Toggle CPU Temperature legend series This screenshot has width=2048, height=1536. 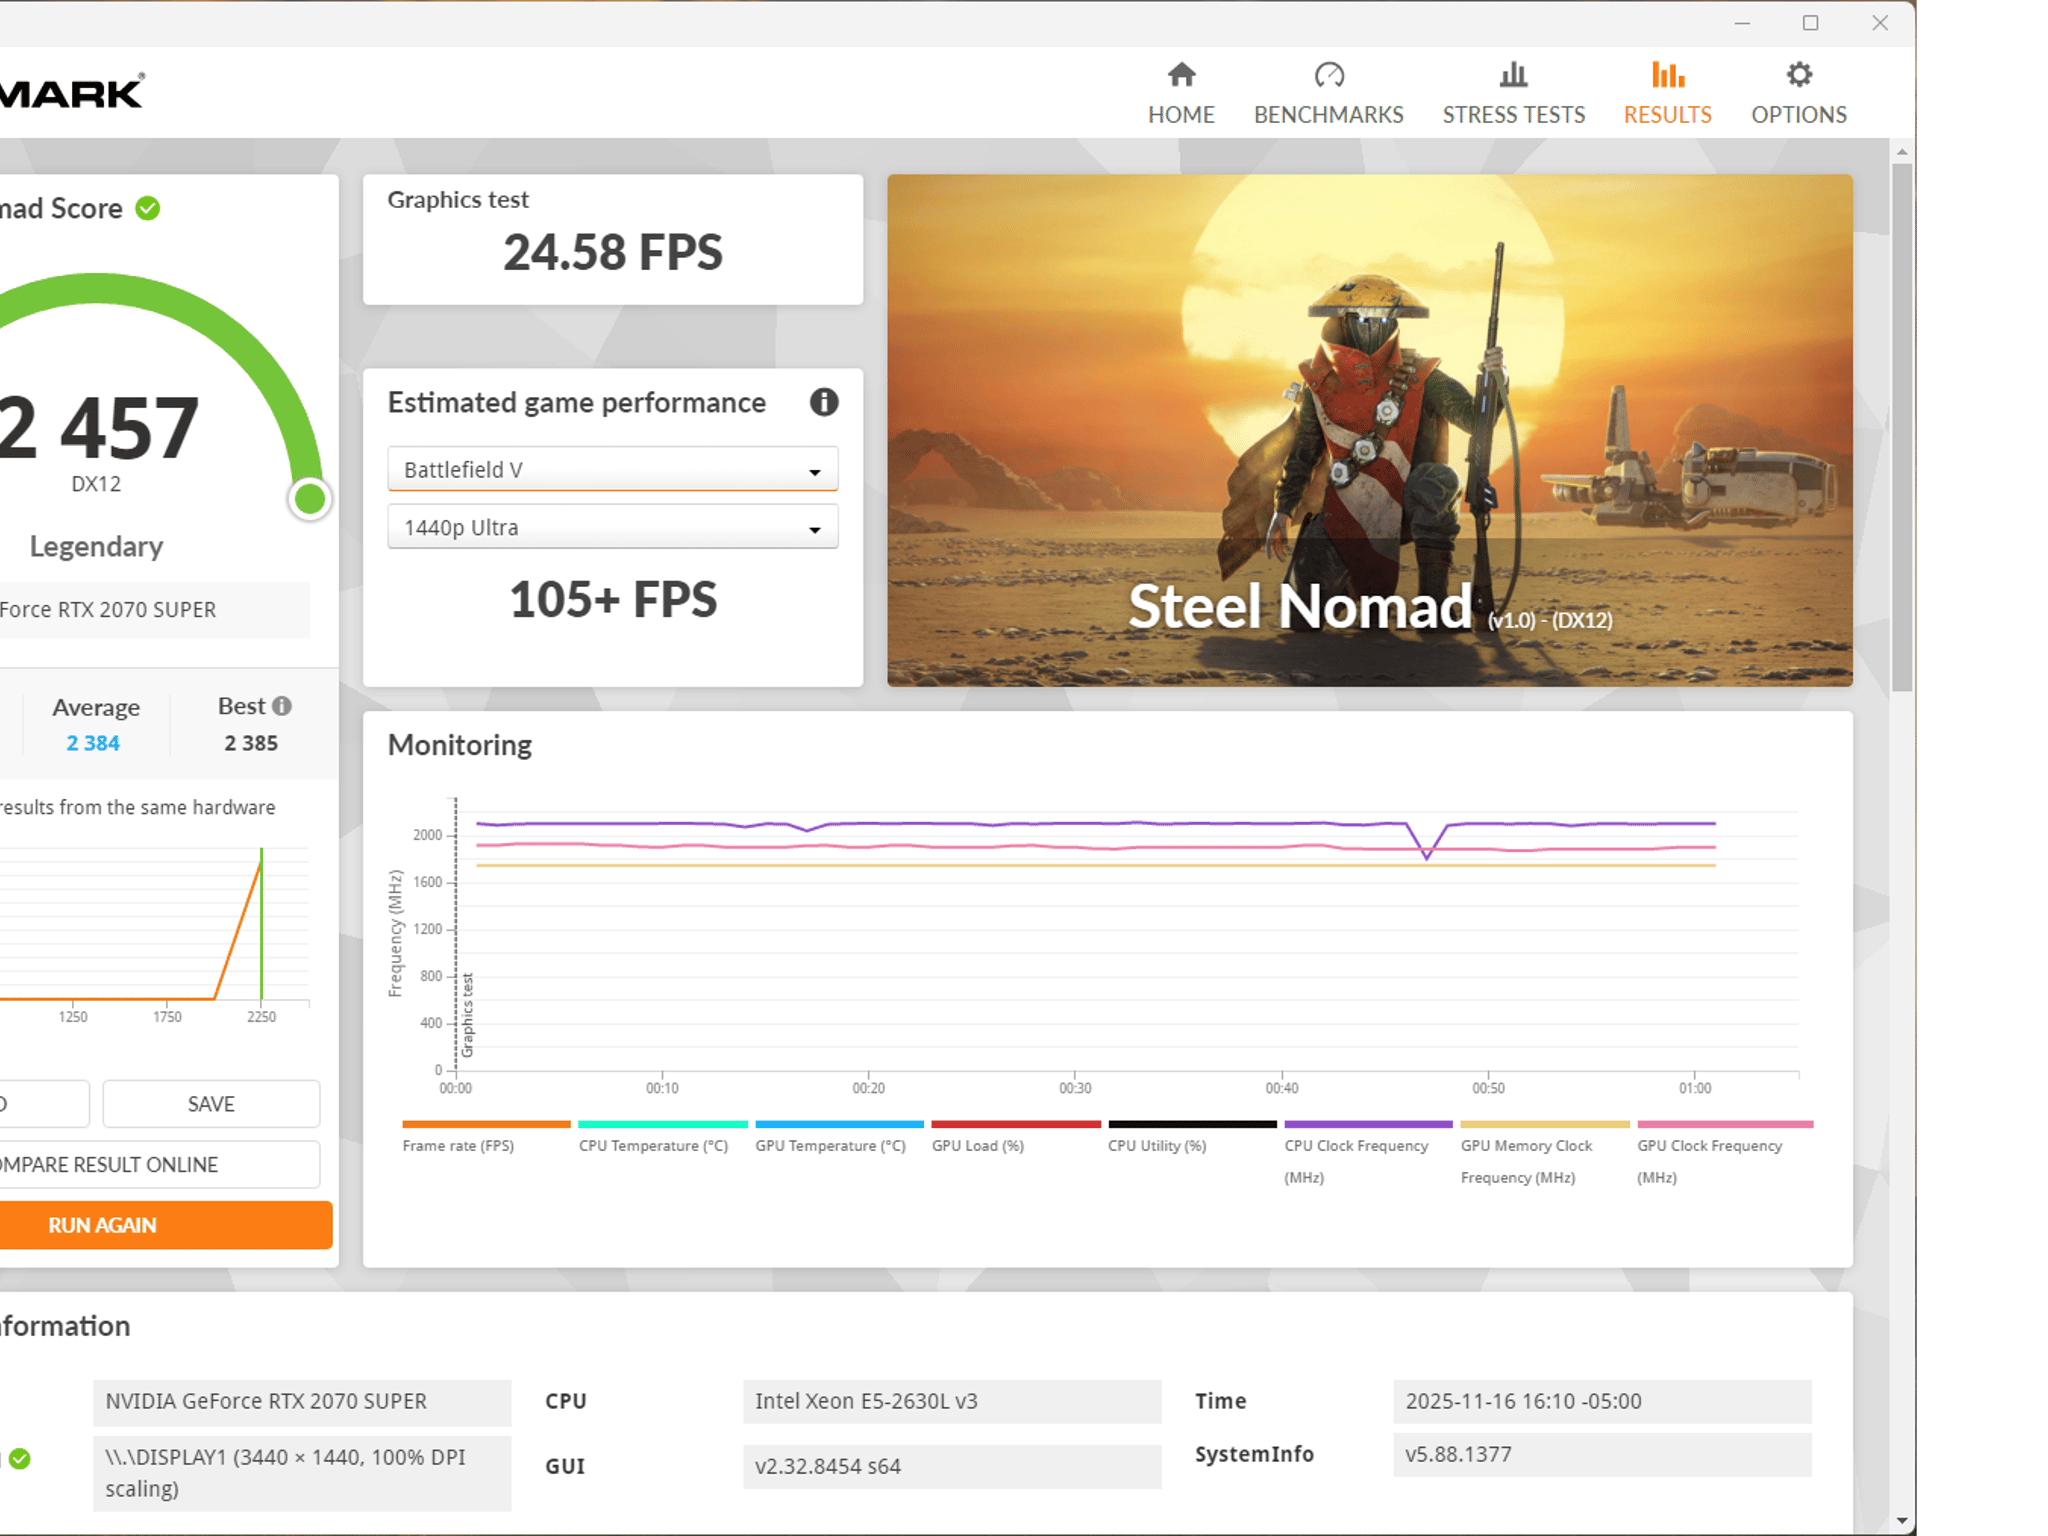point(662,1138)
